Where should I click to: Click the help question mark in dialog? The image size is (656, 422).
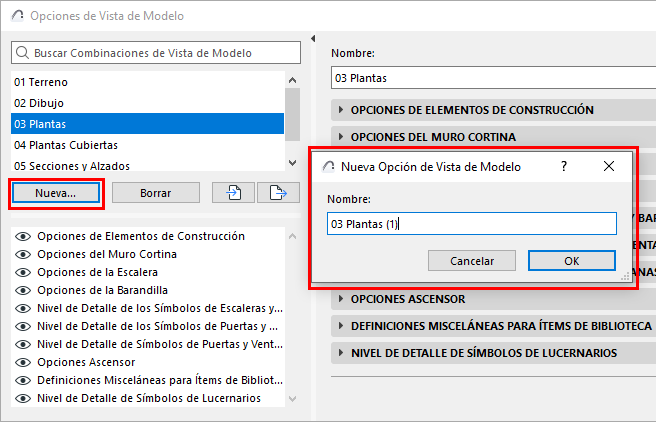(x=564, y=167)
